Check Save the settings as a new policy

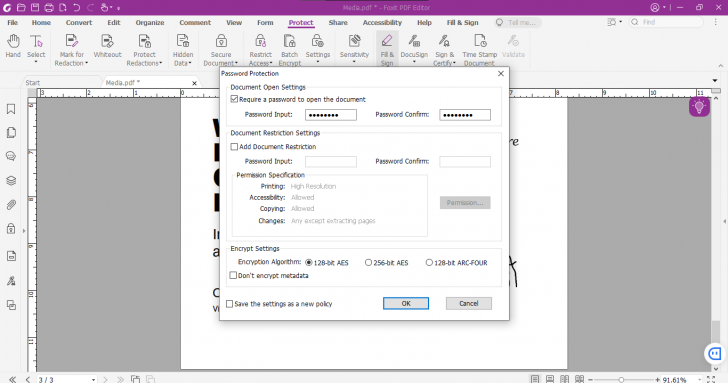coord(229,304)
